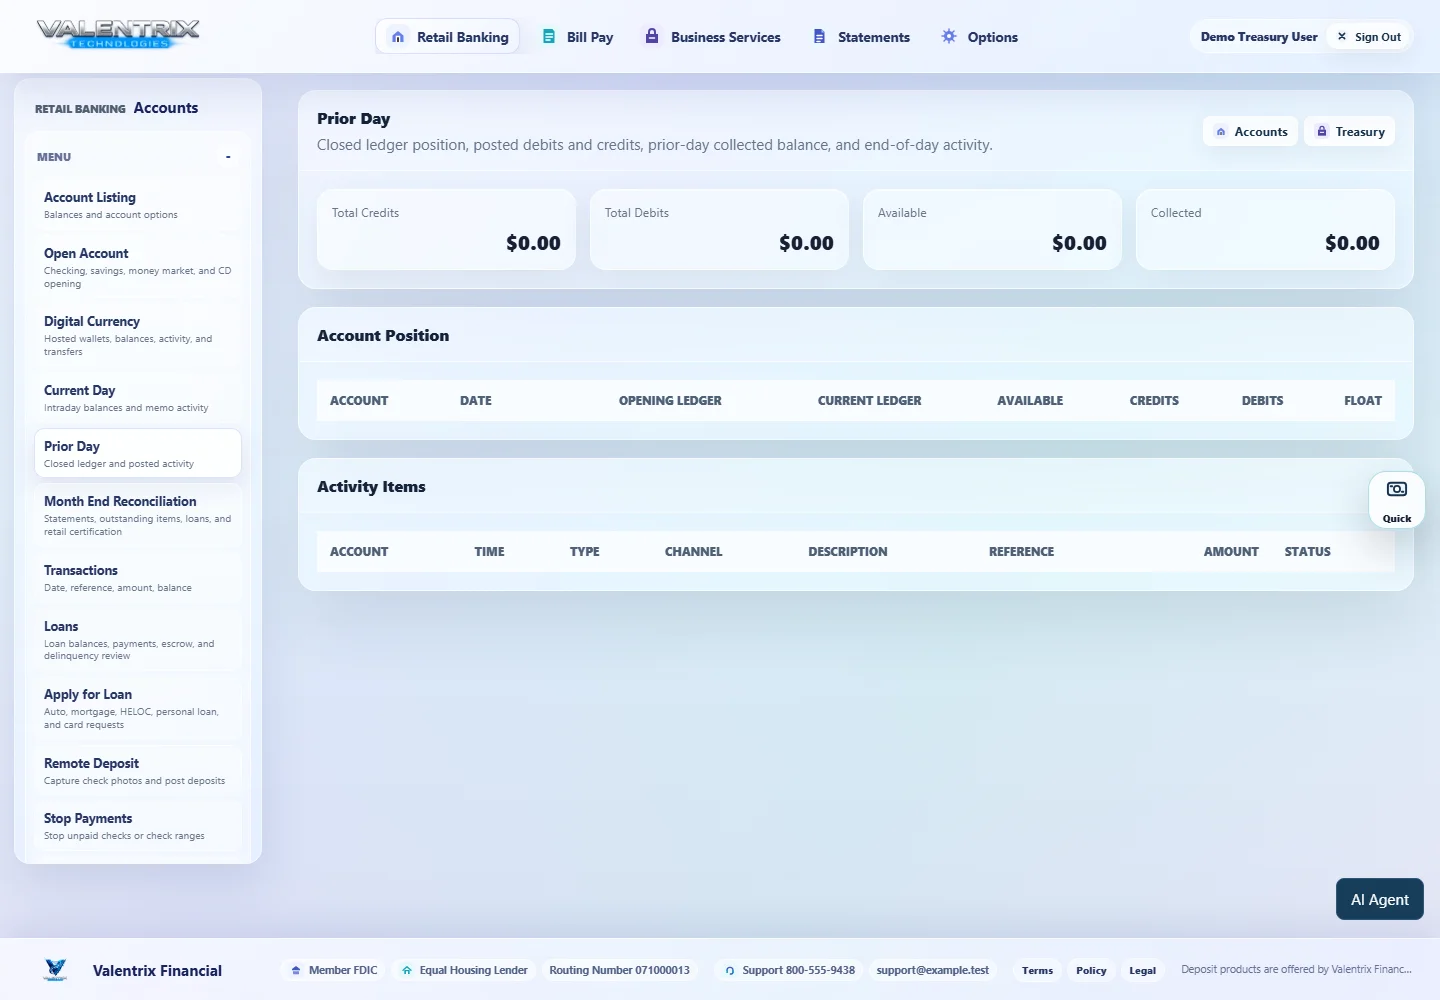This screenshot has width=1440, height=1000.
Task: Click the Bill Pay document icon
Action: (549, 36)
